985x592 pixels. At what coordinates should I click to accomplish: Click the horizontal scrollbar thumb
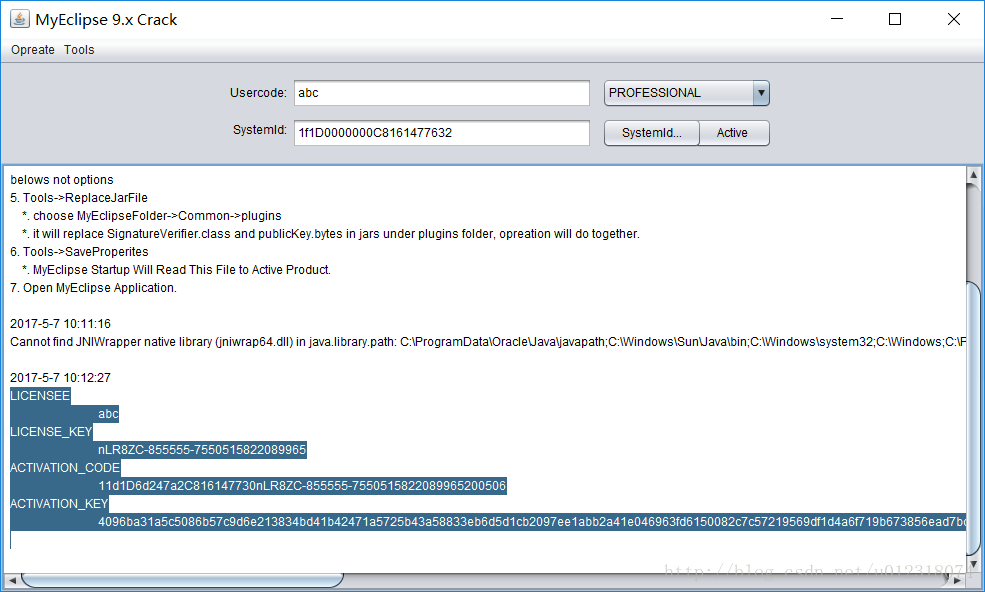pyautogui.click(x=182, y=580)
